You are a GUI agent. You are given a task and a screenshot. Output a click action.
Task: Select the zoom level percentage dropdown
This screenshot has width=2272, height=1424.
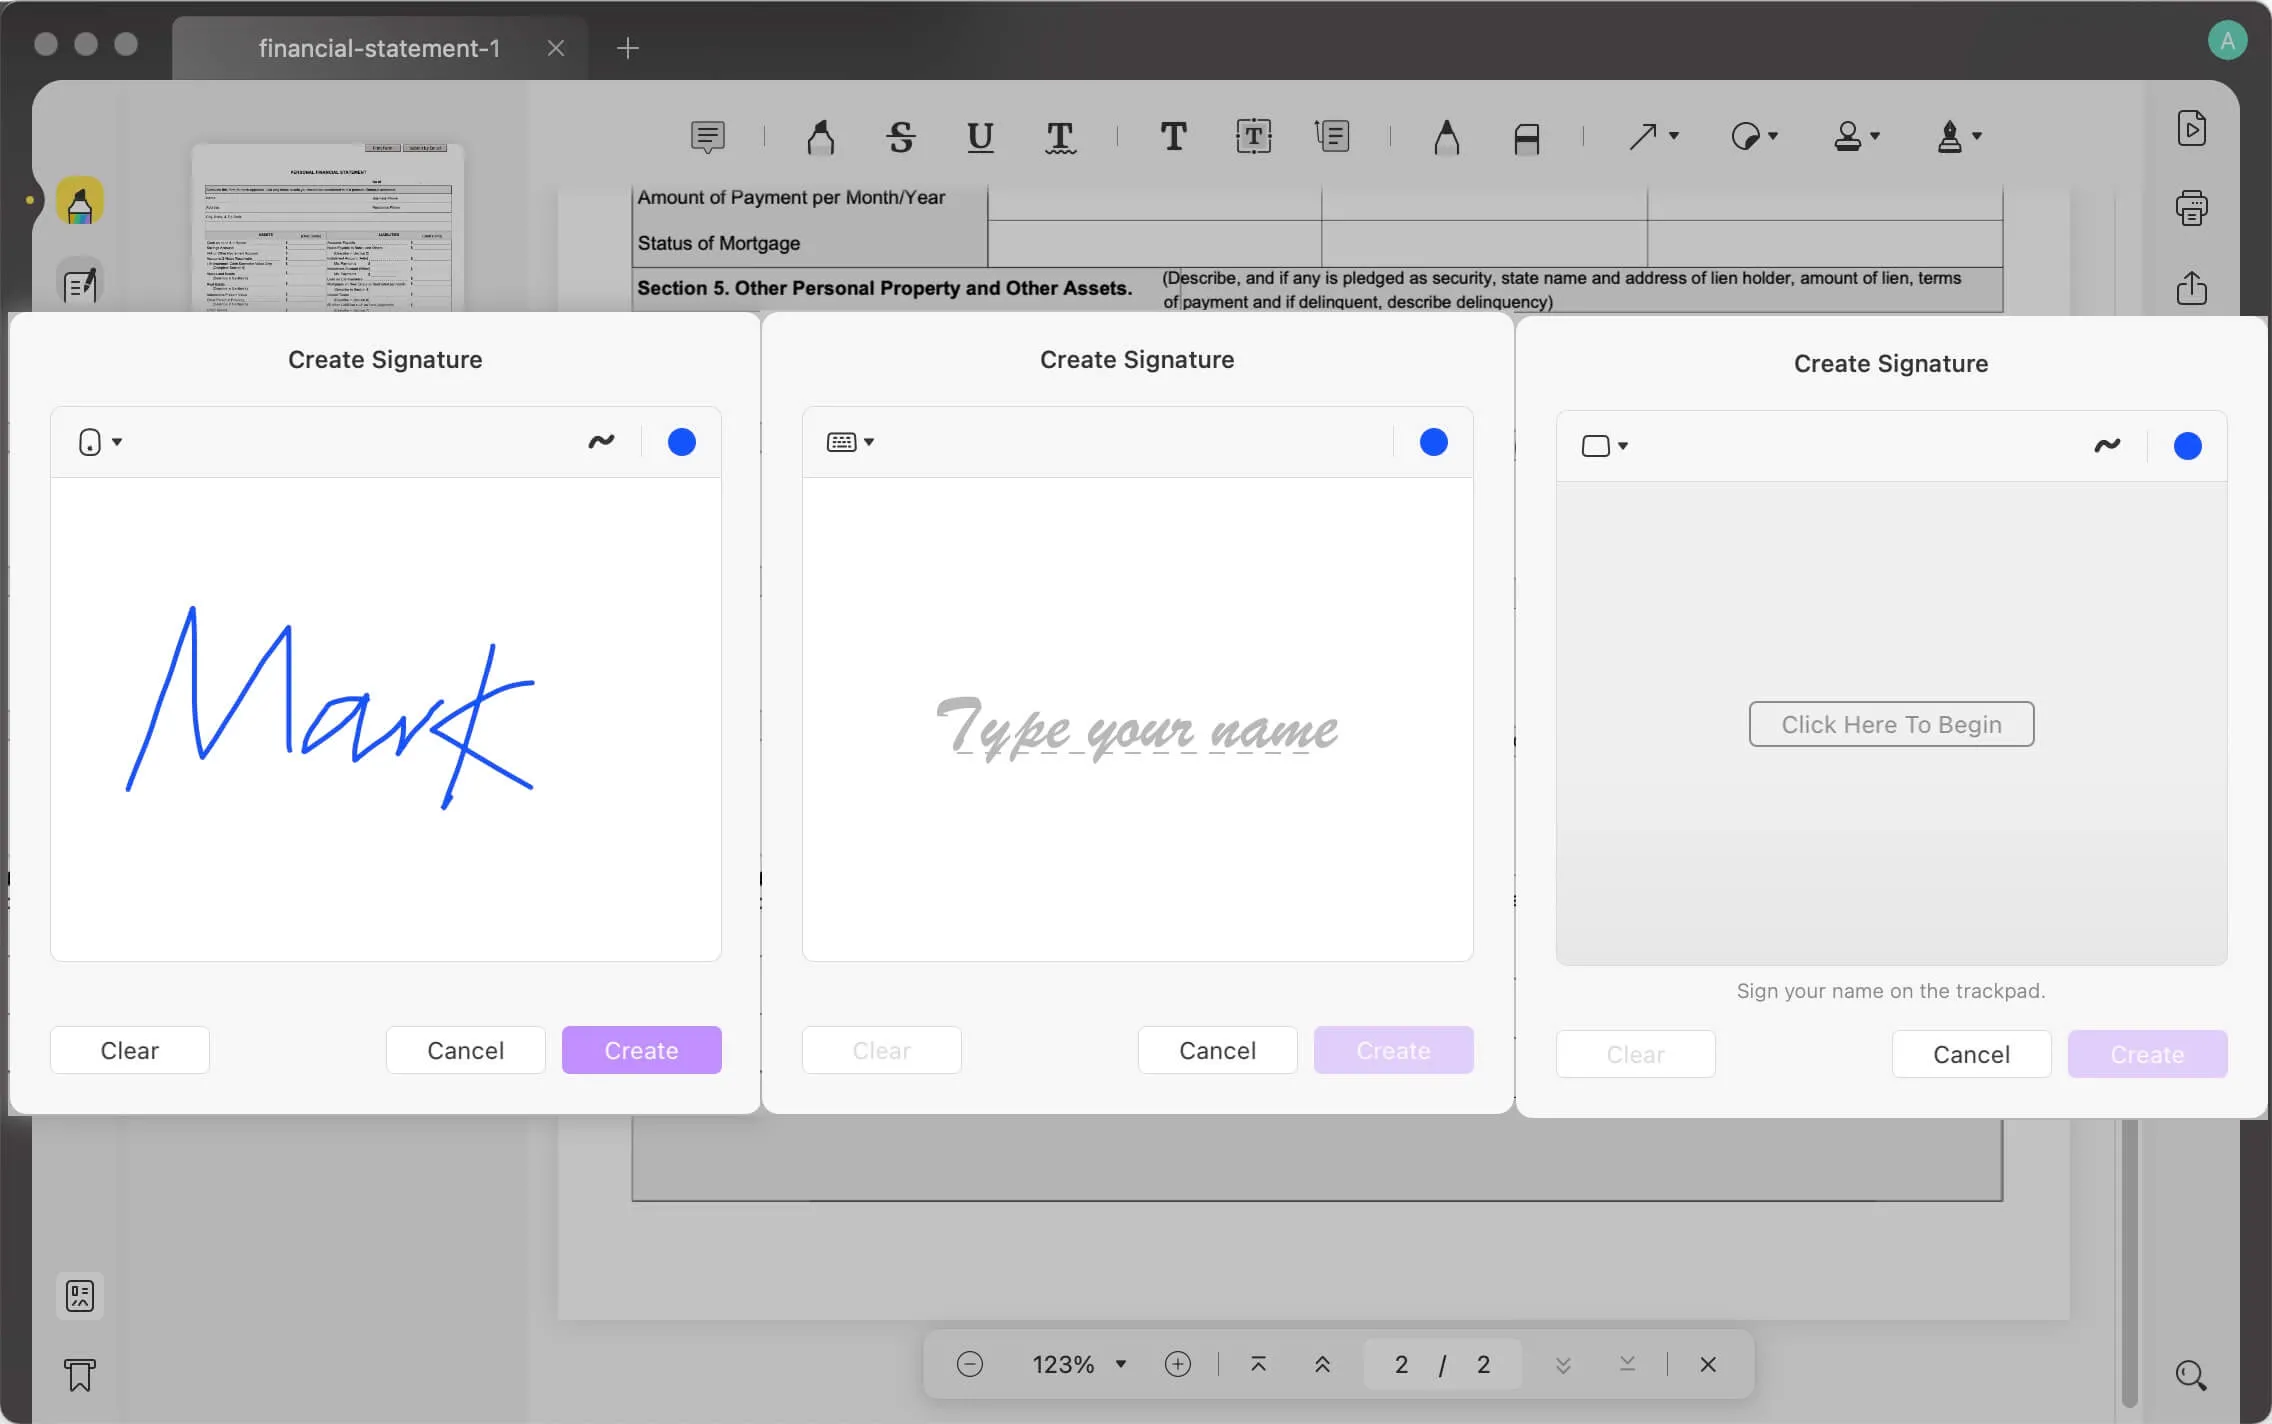pyautogui.click(x=1074, y=1363)
